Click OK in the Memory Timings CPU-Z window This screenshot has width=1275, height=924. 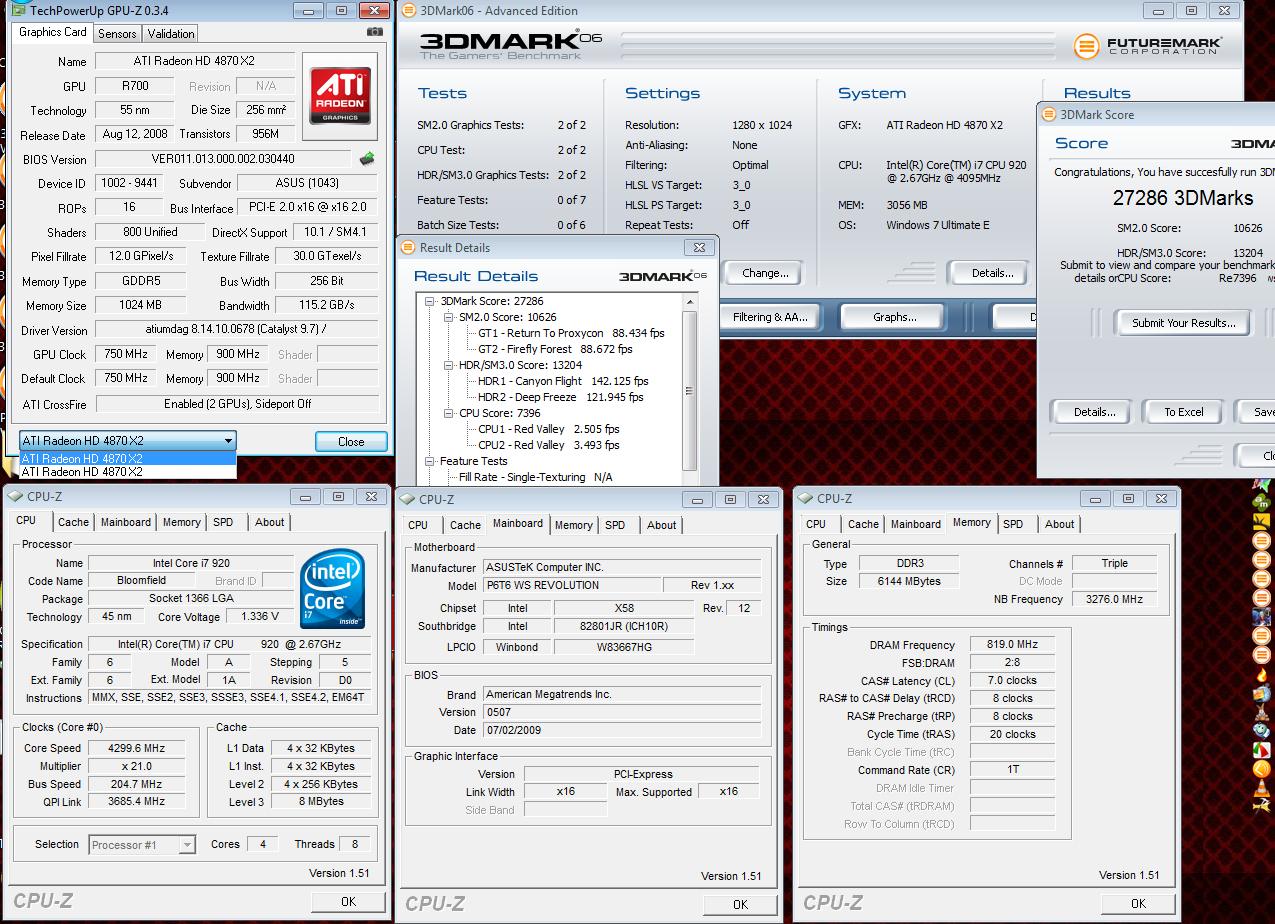[1138, 903]
